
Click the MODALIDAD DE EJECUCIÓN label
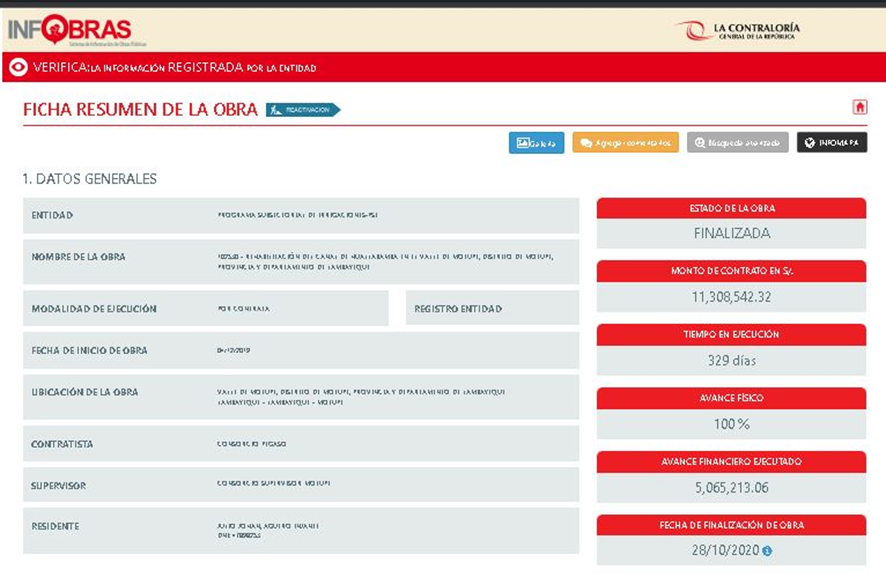pos(94,309)
